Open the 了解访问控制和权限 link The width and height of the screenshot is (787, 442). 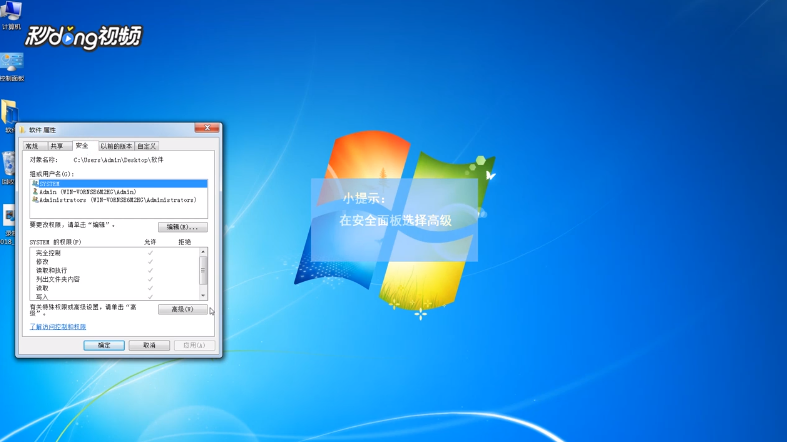pos(58,327)
